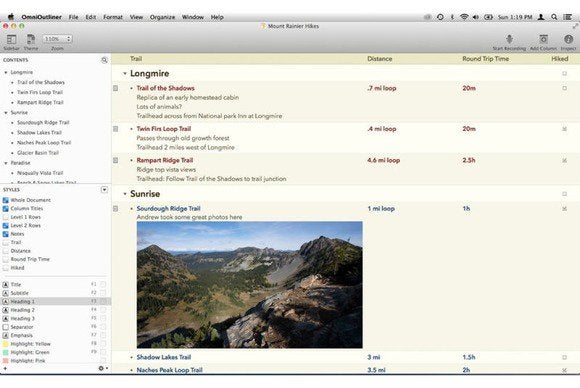Click the Contents search magnifier icon
Screen dimensions: 580x388
104,60
